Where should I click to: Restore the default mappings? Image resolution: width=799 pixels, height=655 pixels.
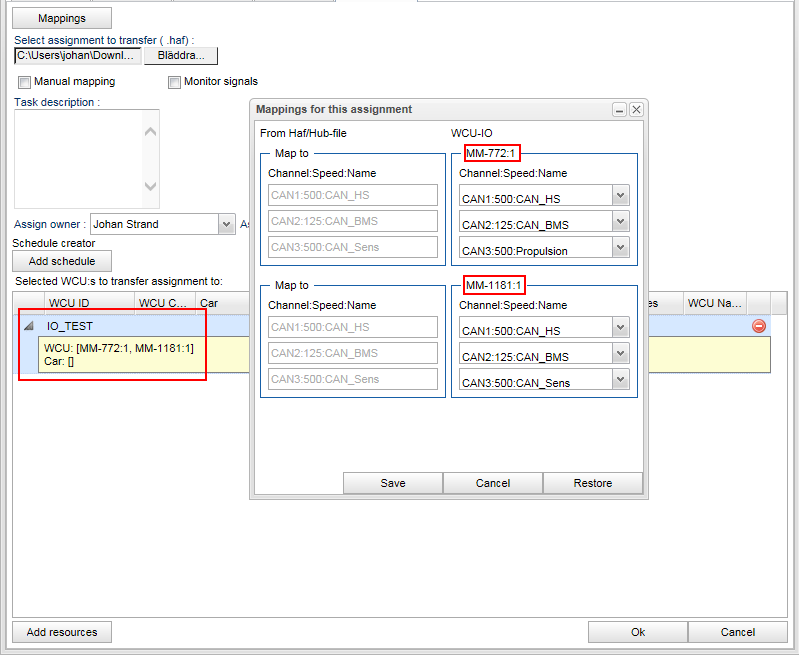tap(592, 483)
